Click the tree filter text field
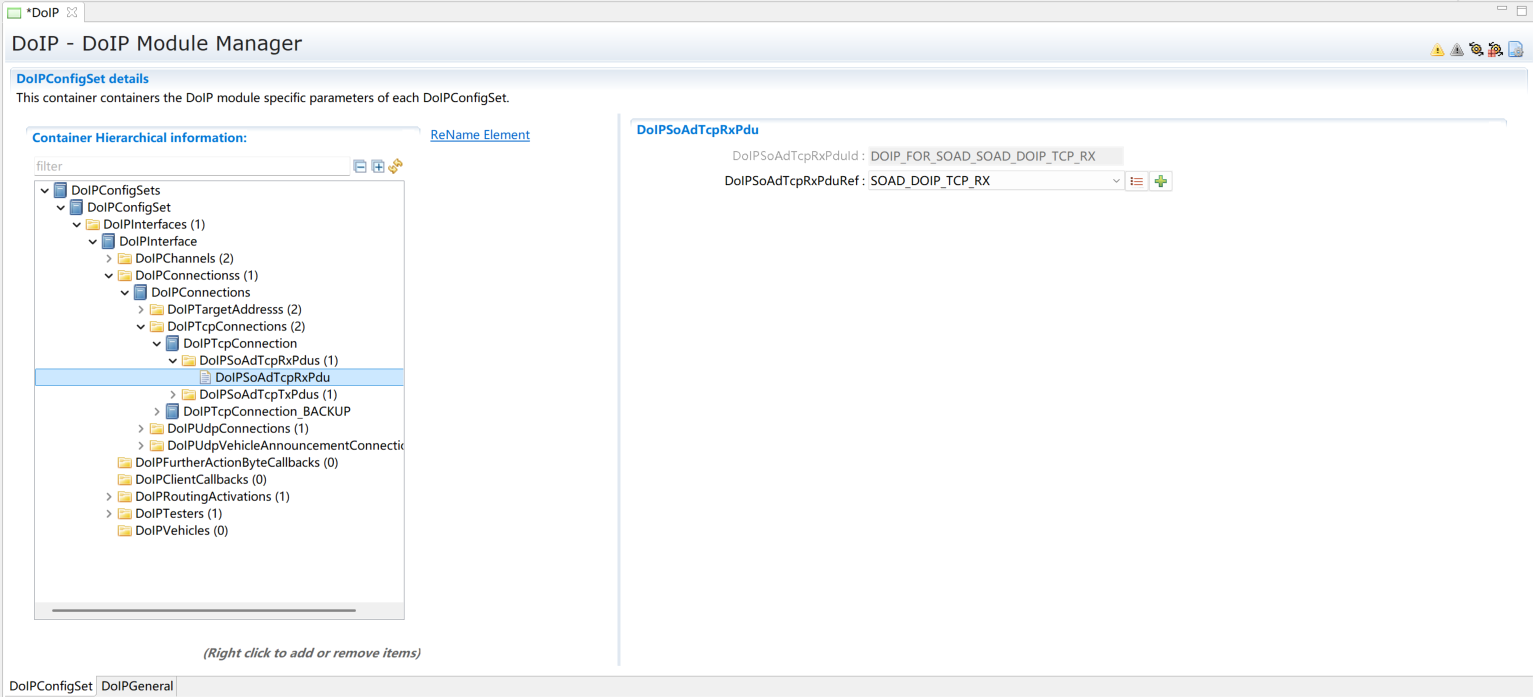The image size is (1533, 697). [190, 167]
